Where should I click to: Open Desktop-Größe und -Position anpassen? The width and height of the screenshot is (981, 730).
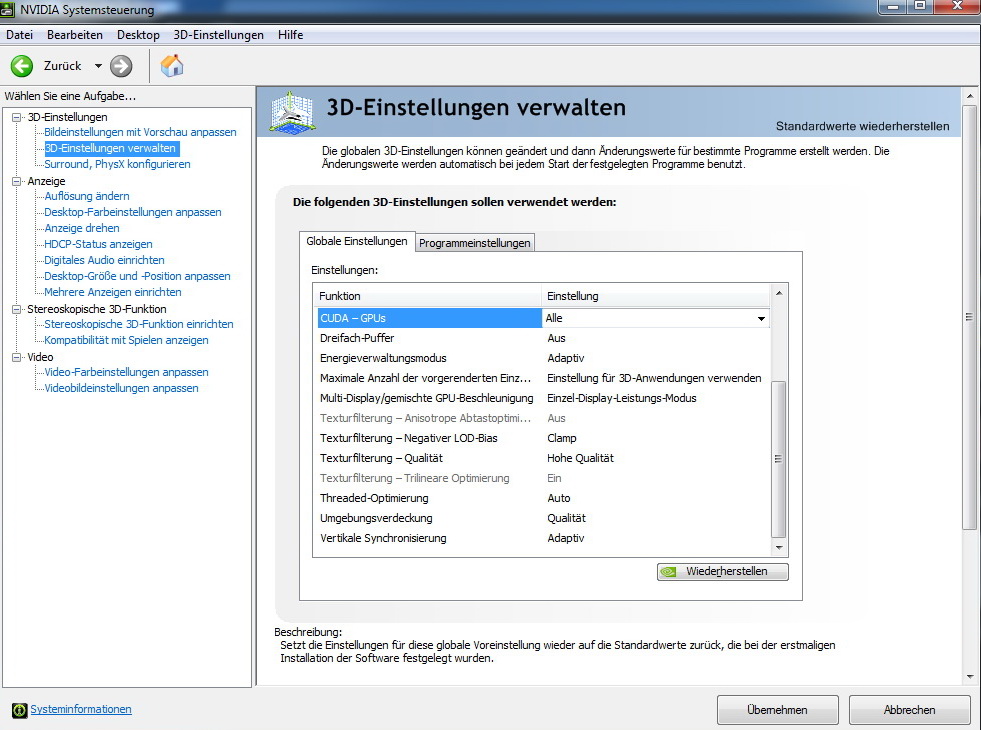137,276
